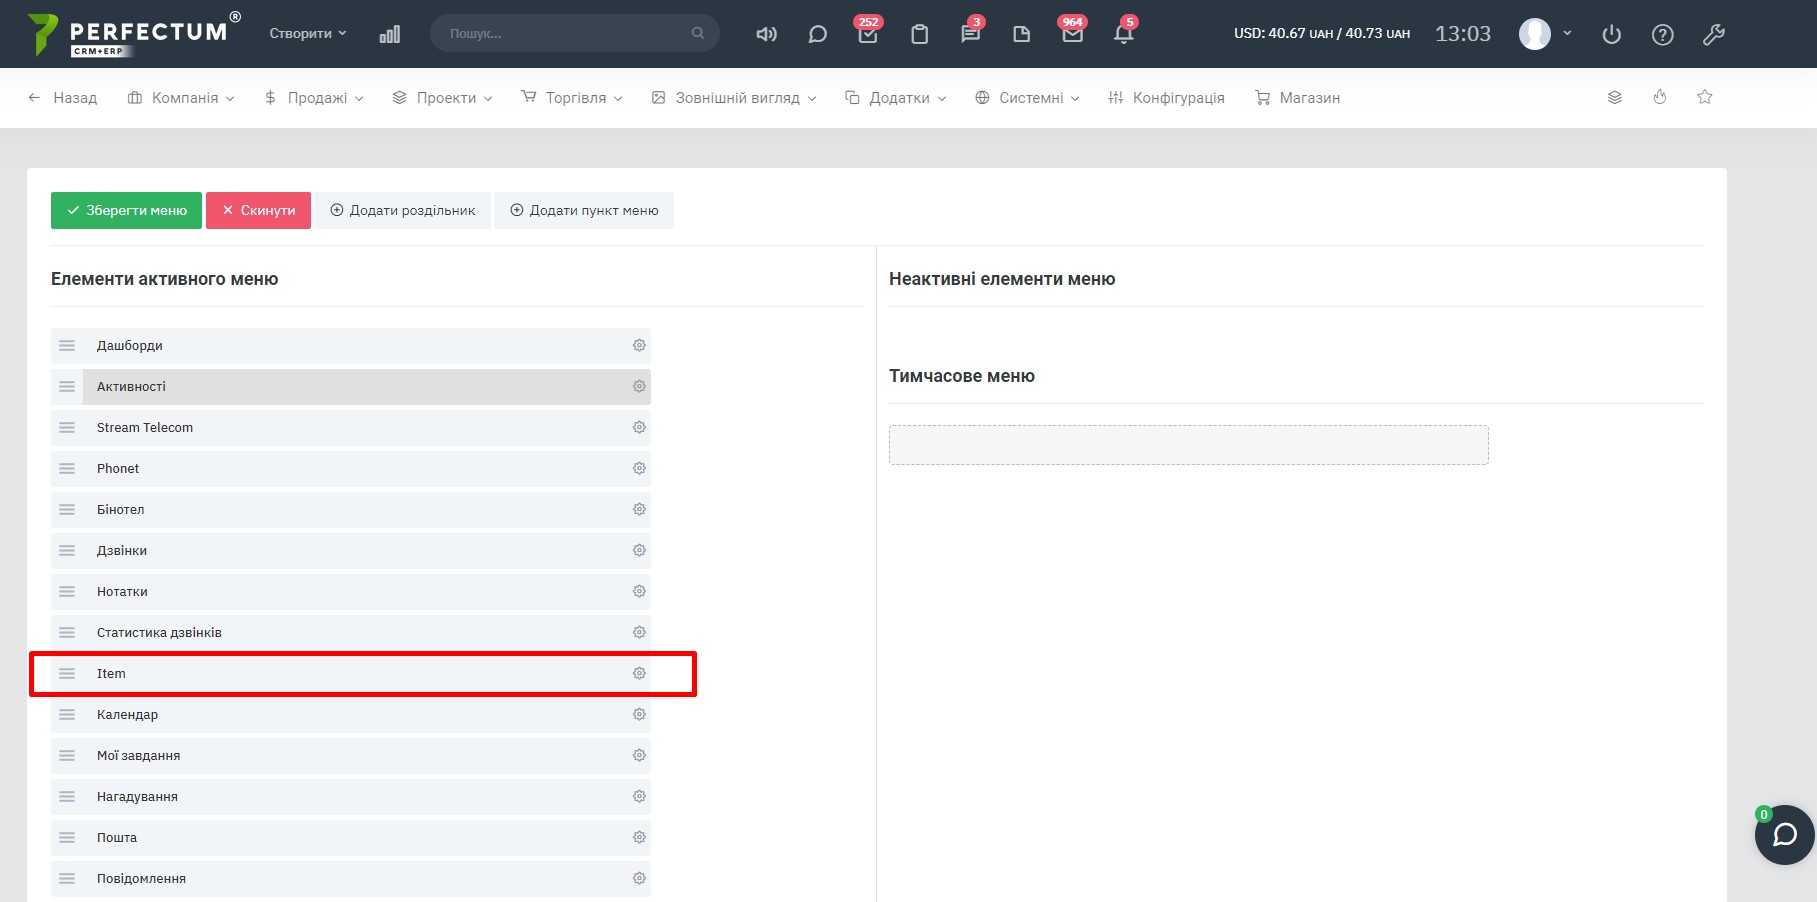The image size is (1817, 902).
Task: Click into the Пошук search field
Action: point(565,33)
